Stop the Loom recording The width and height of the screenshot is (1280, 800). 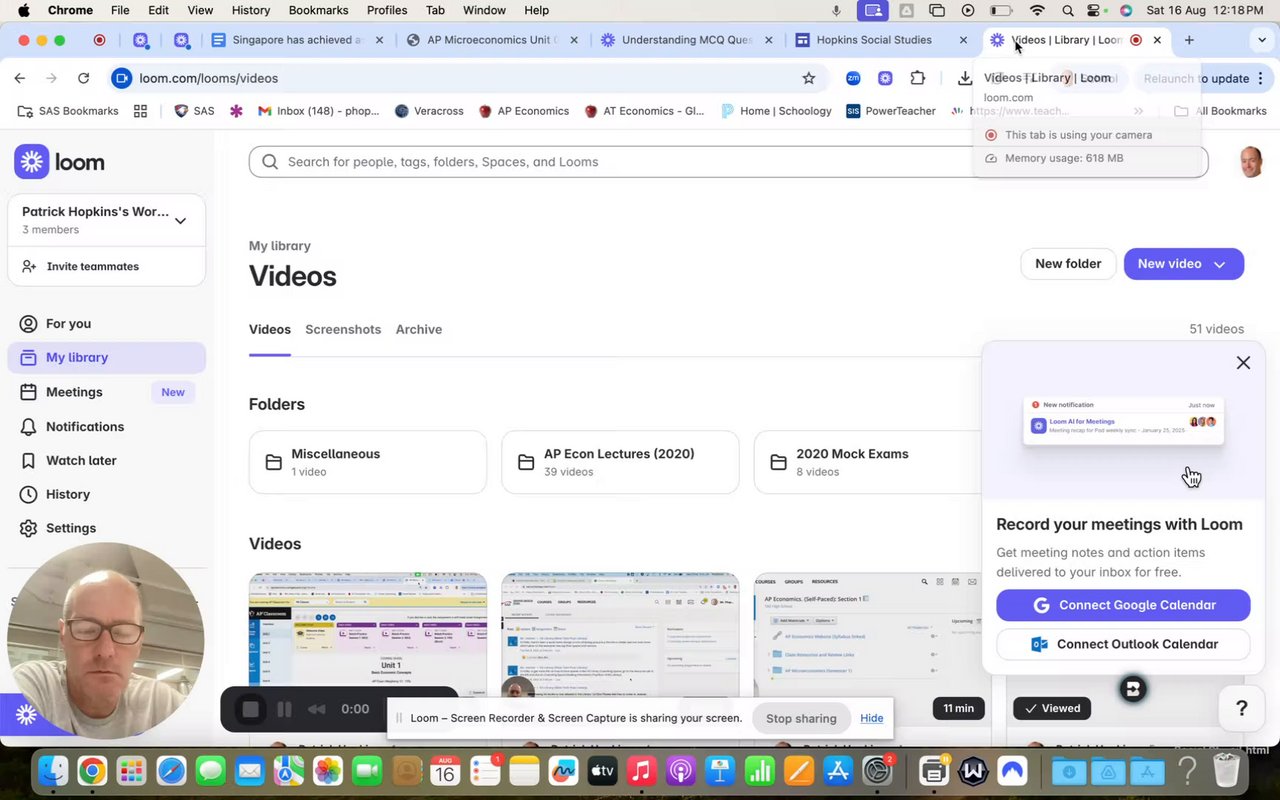[x=250, y=709]
